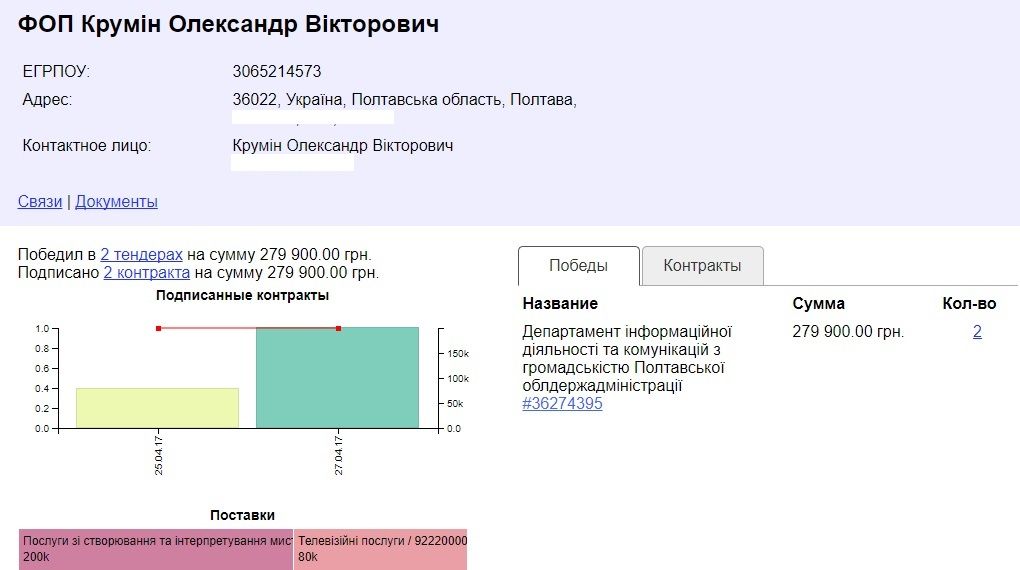Click the '2 тендерах' link

point(141,255)
